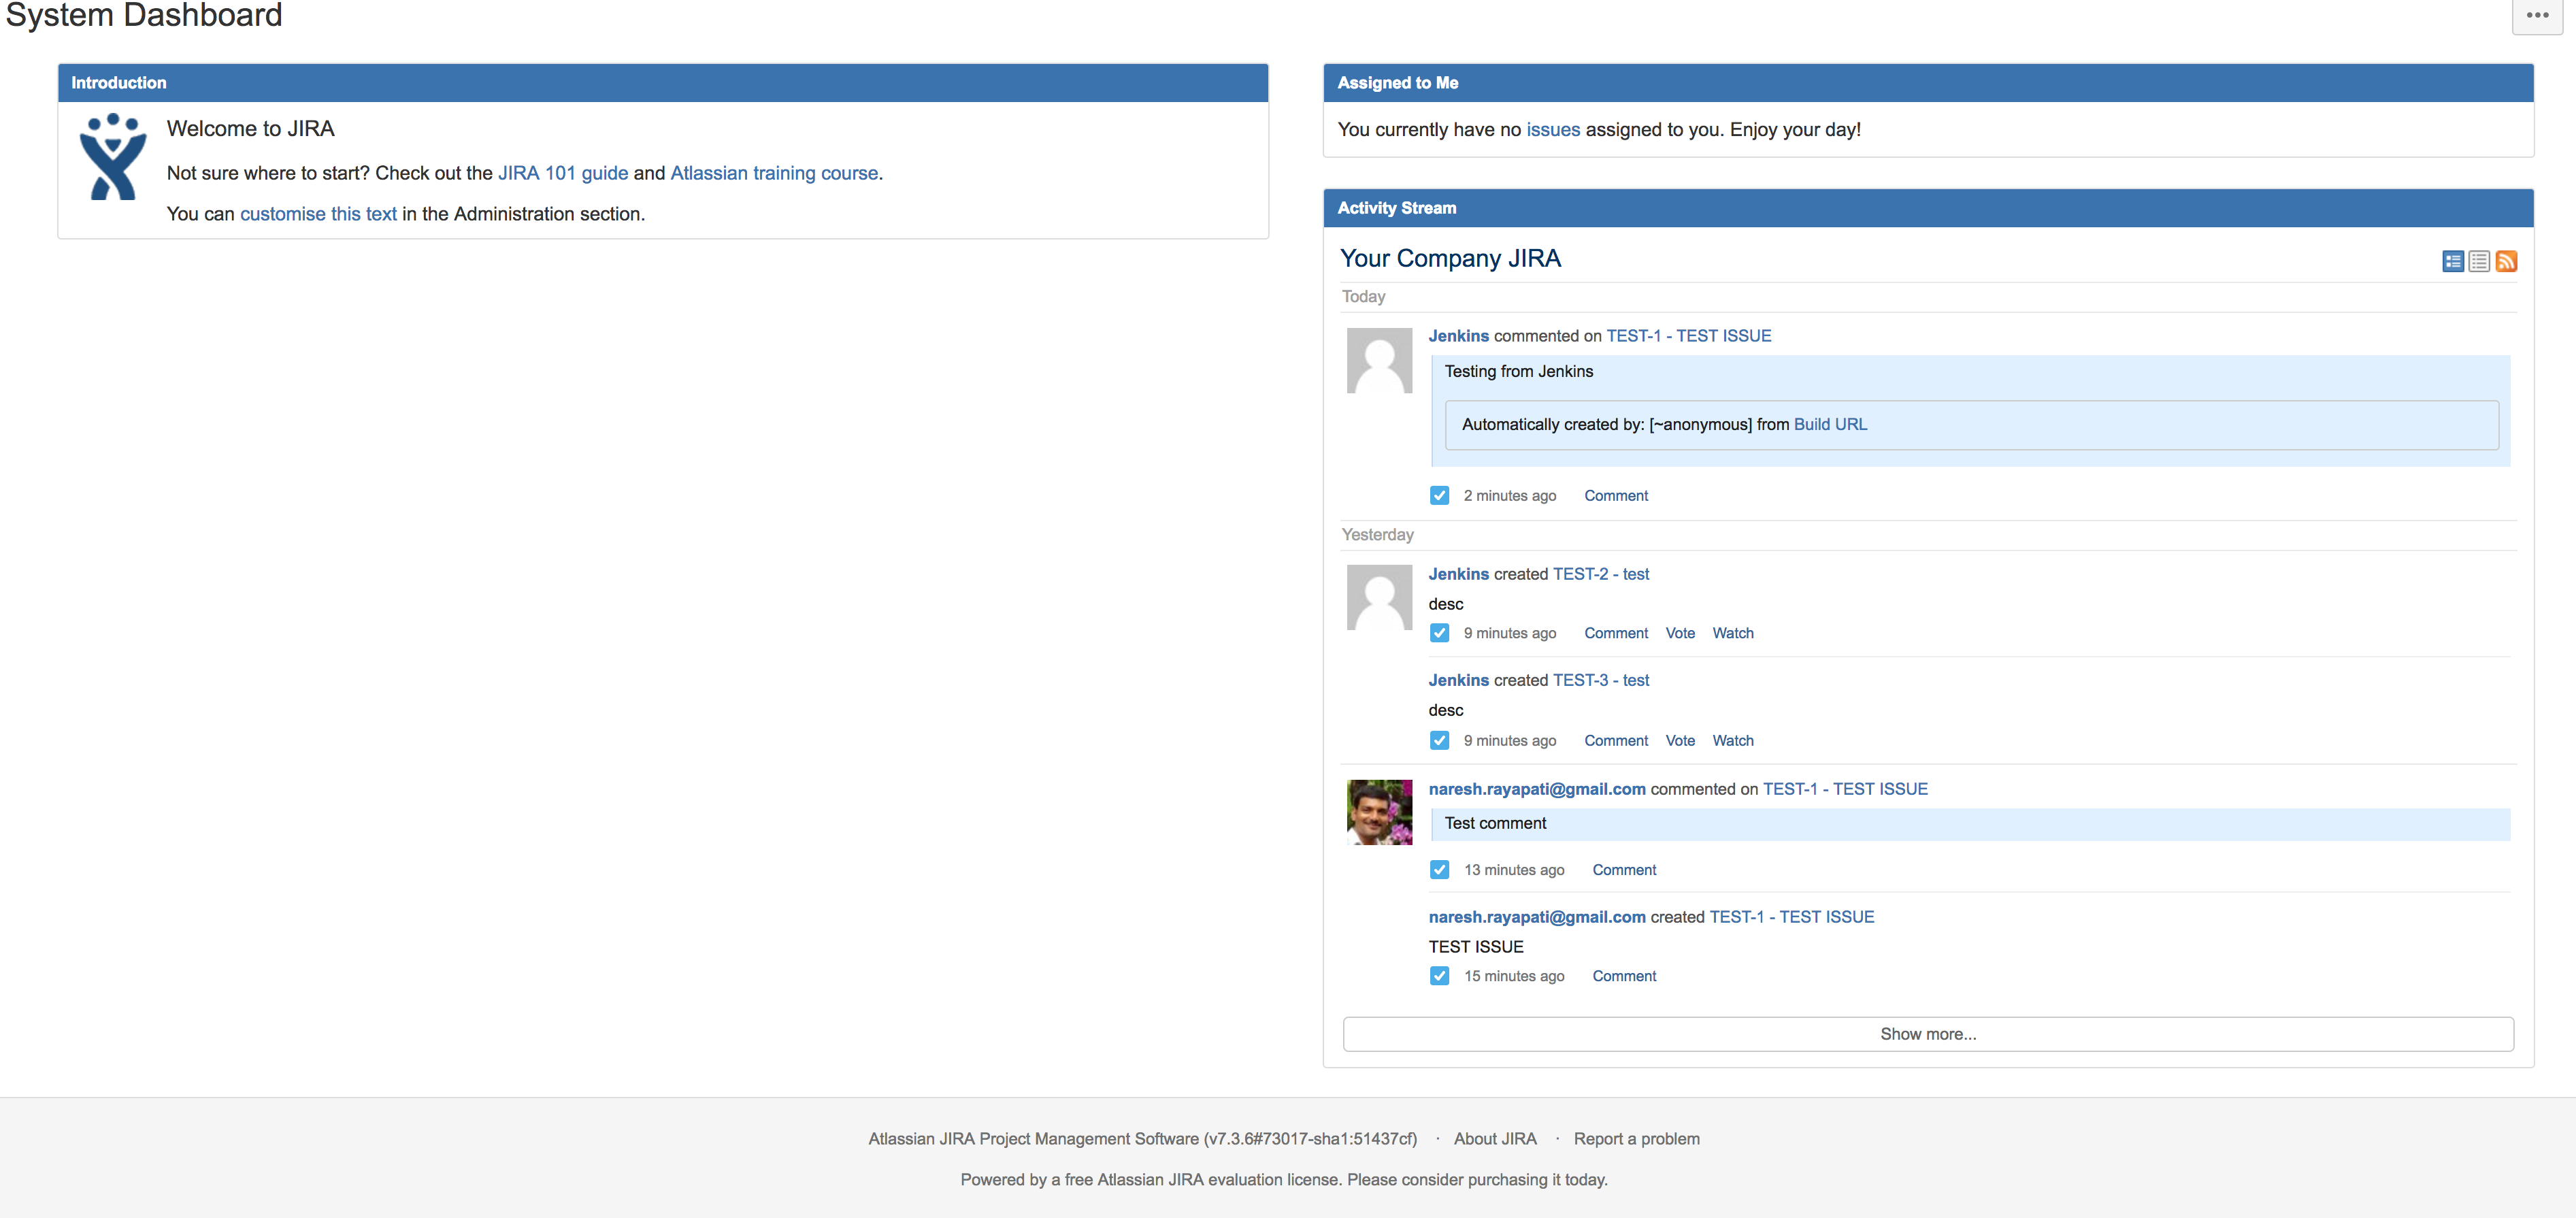Open the JIRA 101 guide link
The image size is (2576, 1218).
(x=563, y=173)
